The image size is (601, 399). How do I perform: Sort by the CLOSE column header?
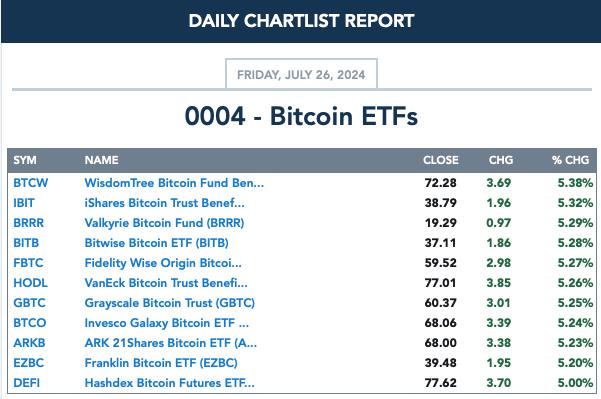(441, 160)
